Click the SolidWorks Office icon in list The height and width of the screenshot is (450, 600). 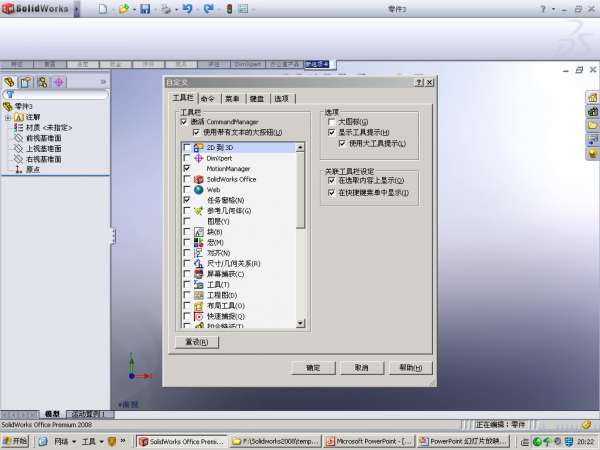coord(199,179)
